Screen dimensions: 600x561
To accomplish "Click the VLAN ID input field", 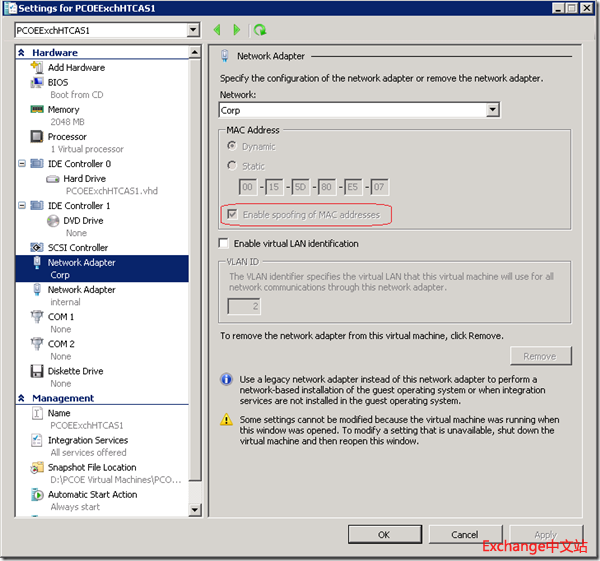I will [x=244, y=306].
